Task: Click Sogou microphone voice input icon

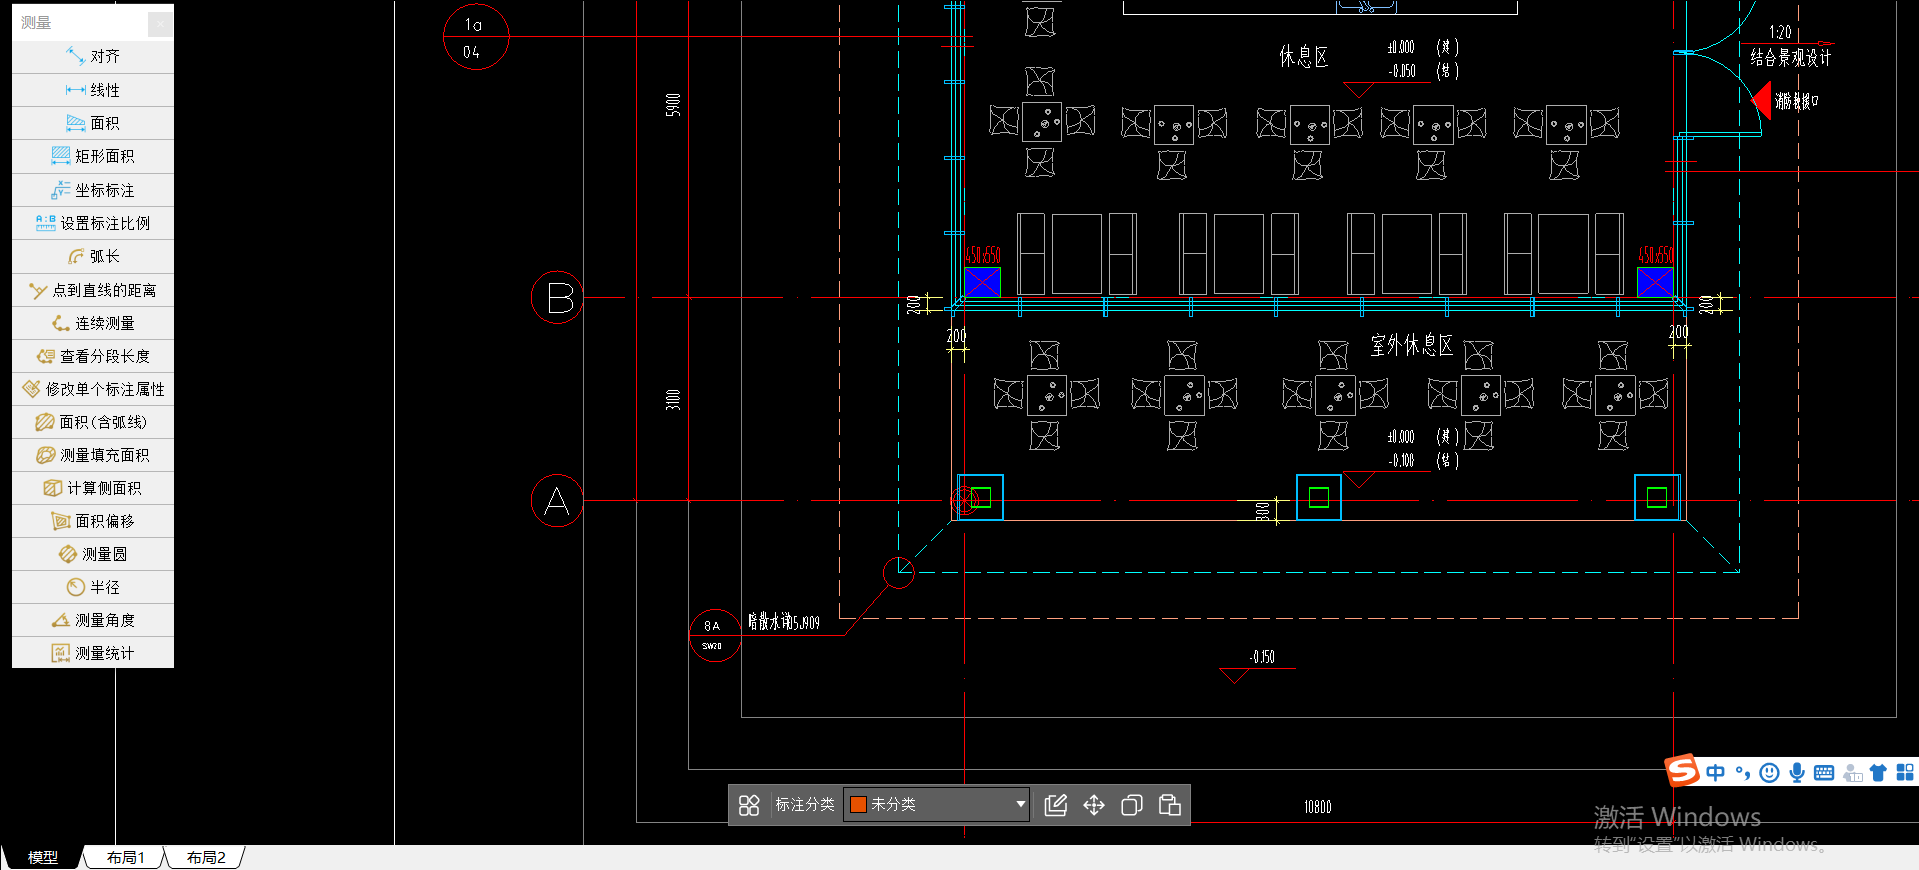Action: 1797,772
